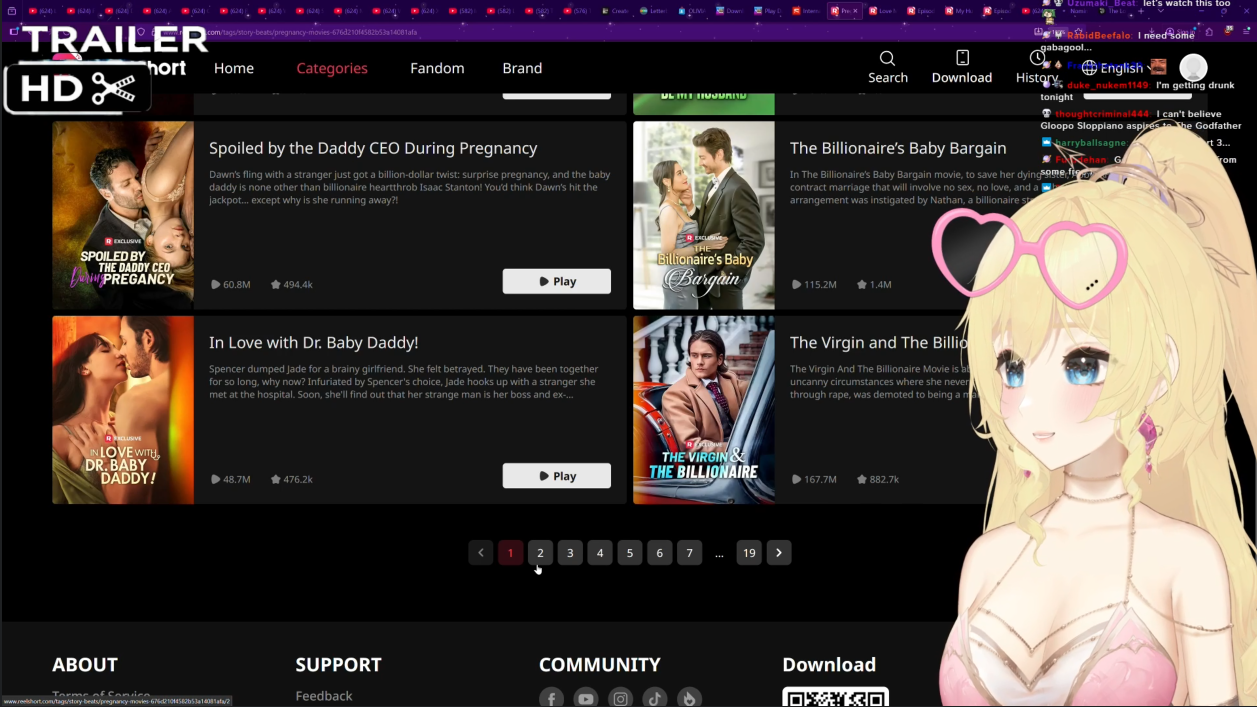Go to page 2
Image resolution: width=1257 pixels, height=707 pixels.
point(540,553)
